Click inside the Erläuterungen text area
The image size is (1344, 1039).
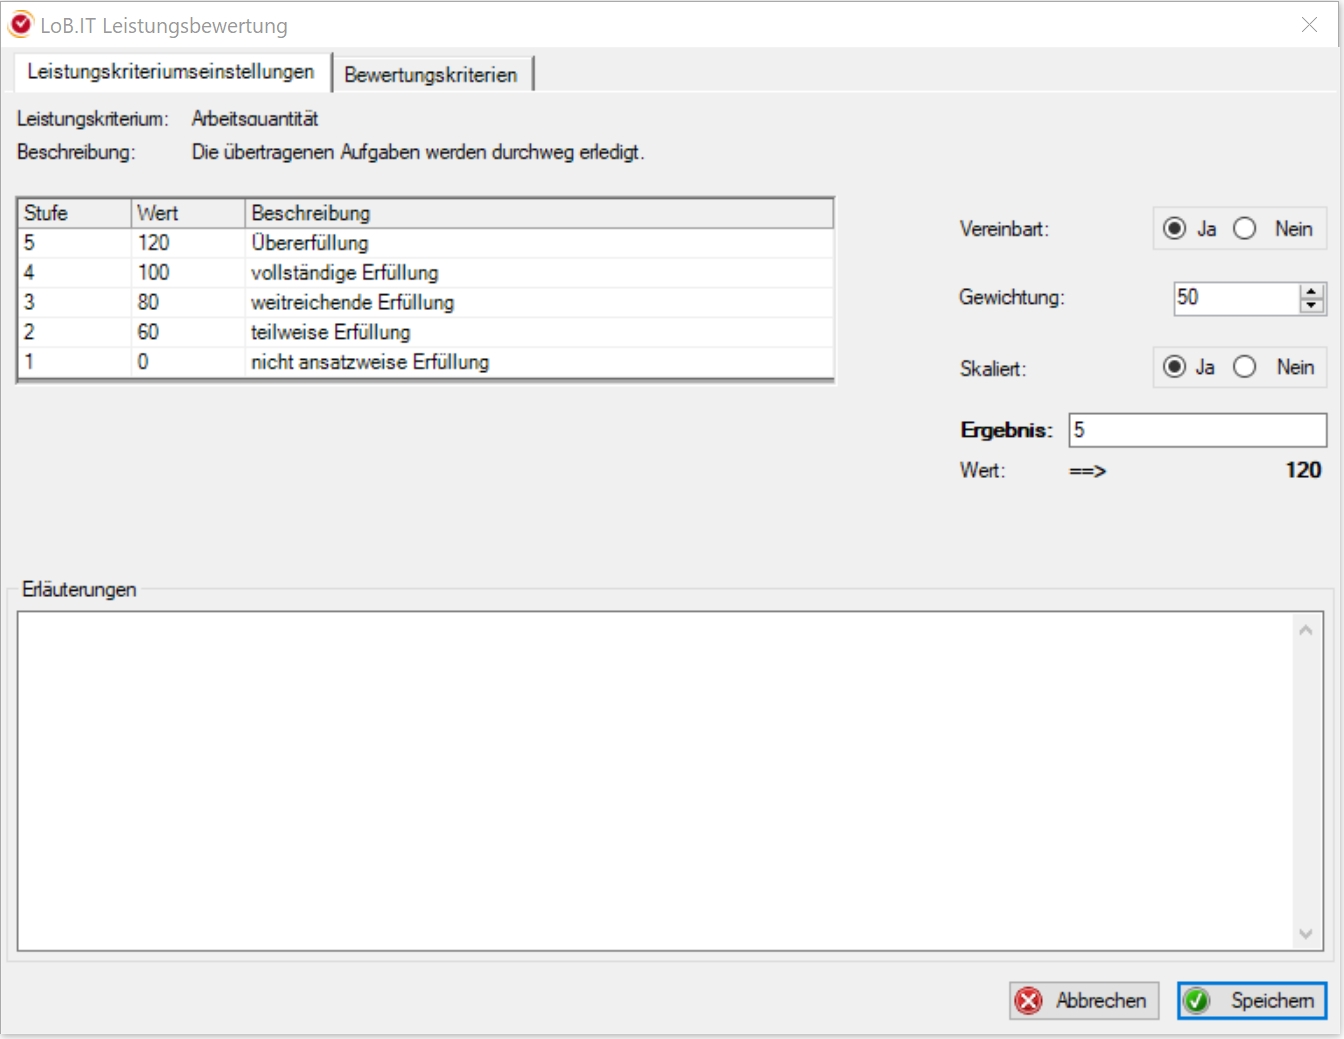655,781
